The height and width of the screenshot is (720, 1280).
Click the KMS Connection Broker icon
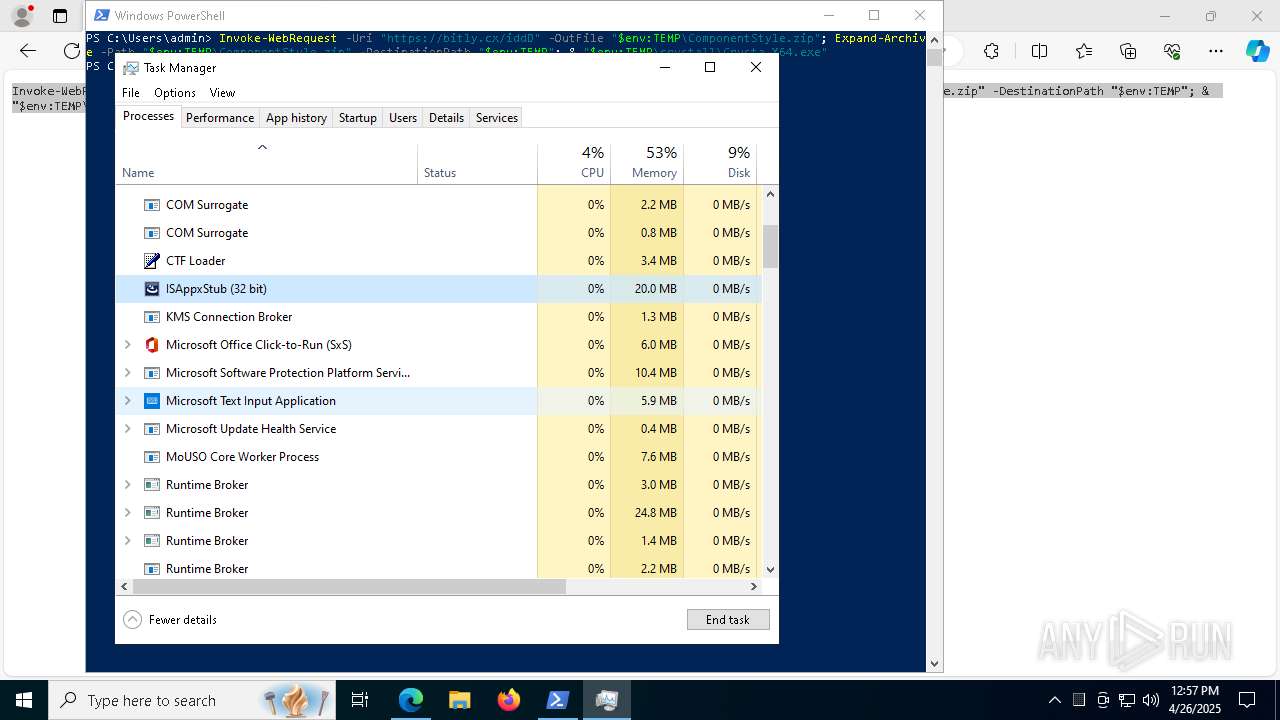(152, 317)
